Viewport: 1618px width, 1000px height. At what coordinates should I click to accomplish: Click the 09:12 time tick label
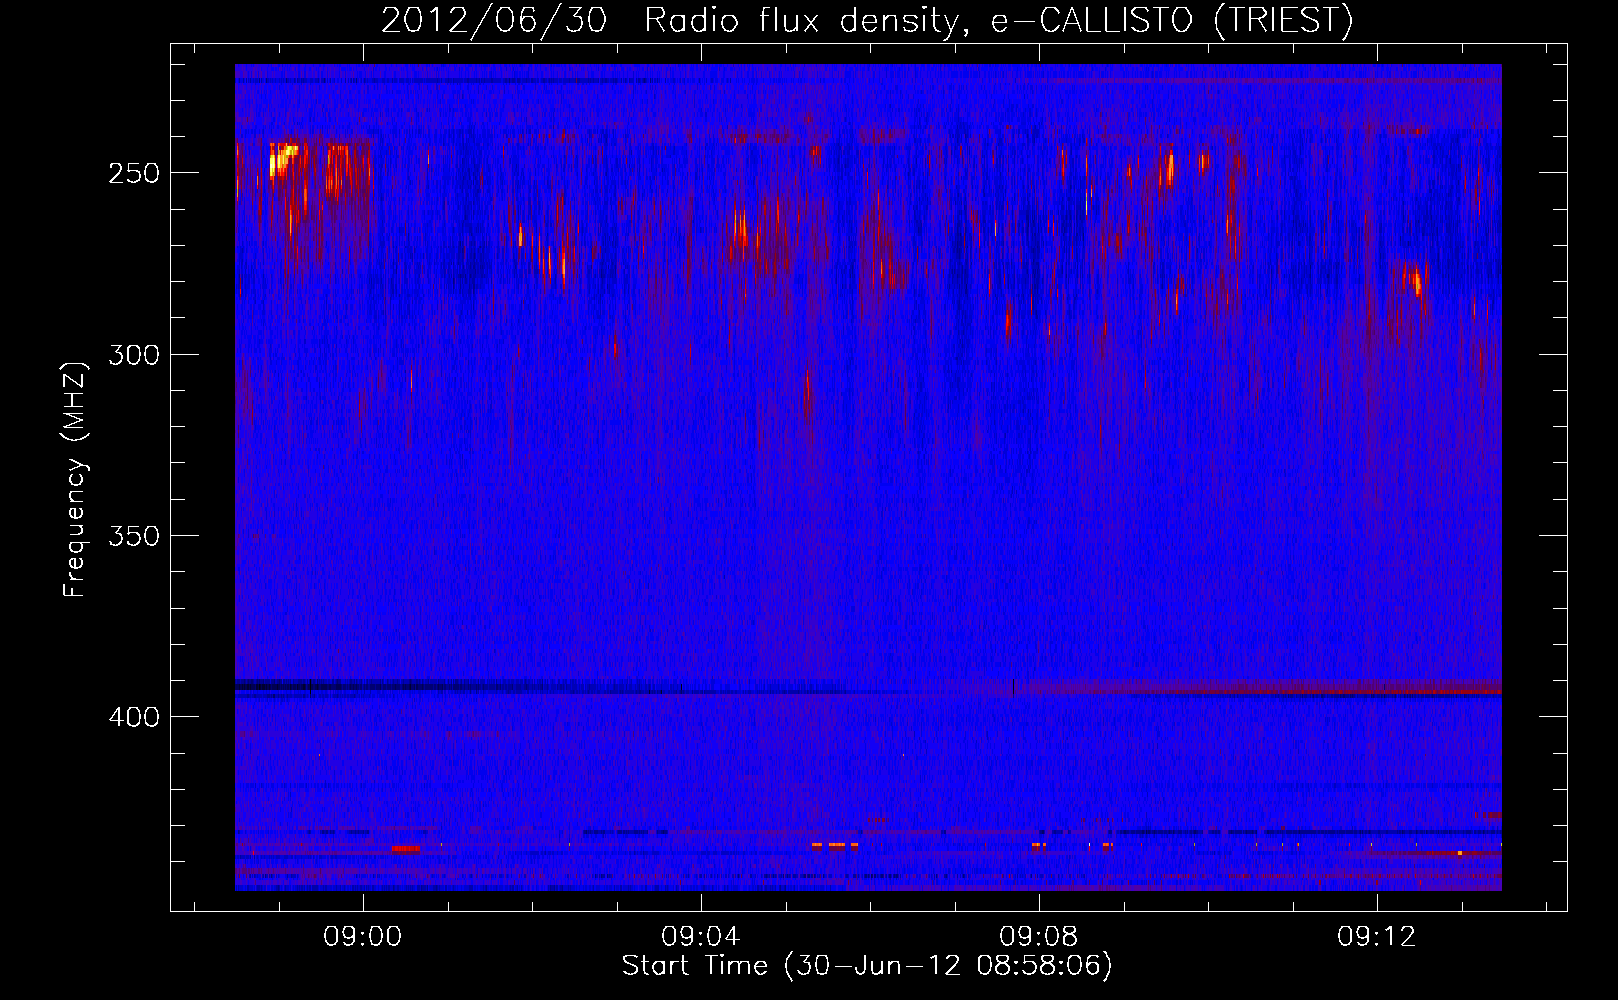1377,937
